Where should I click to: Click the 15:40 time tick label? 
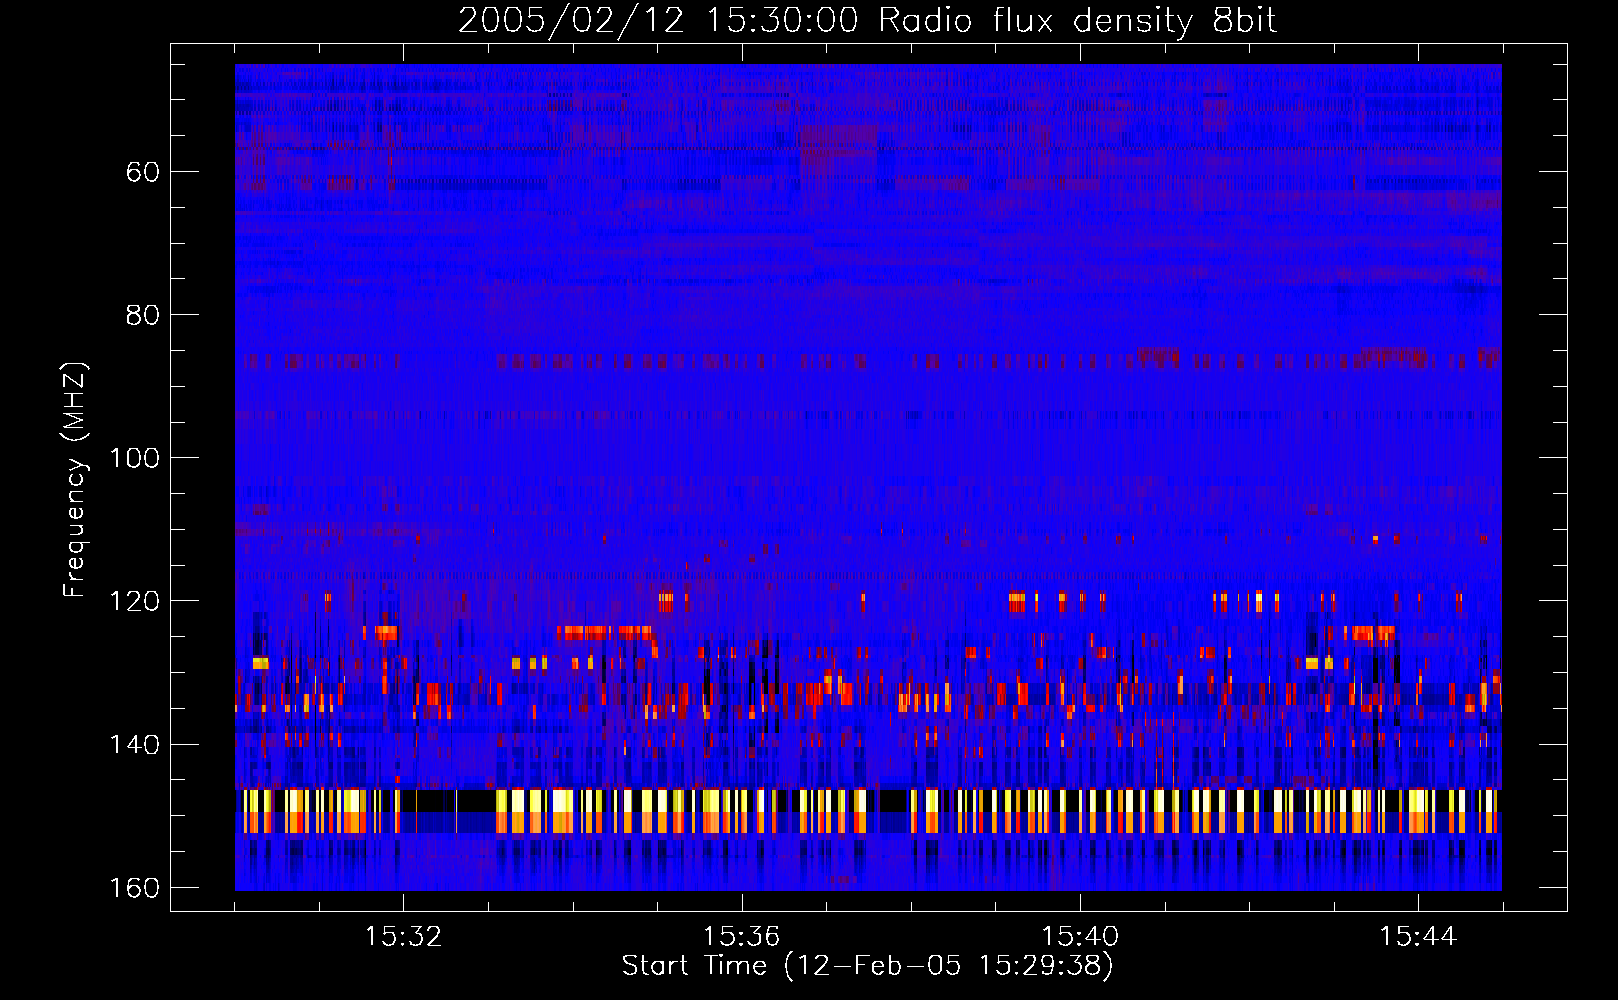point(1080,937)
